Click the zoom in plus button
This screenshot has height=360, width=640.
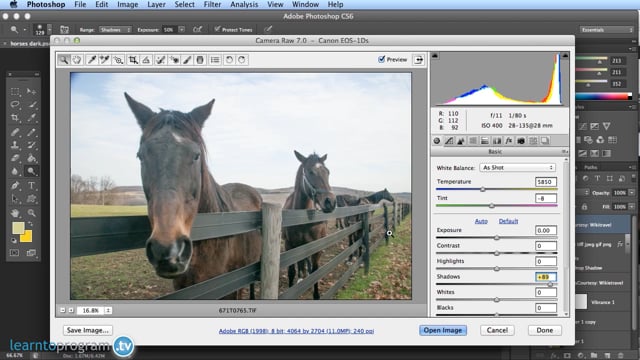coord(71,310)
